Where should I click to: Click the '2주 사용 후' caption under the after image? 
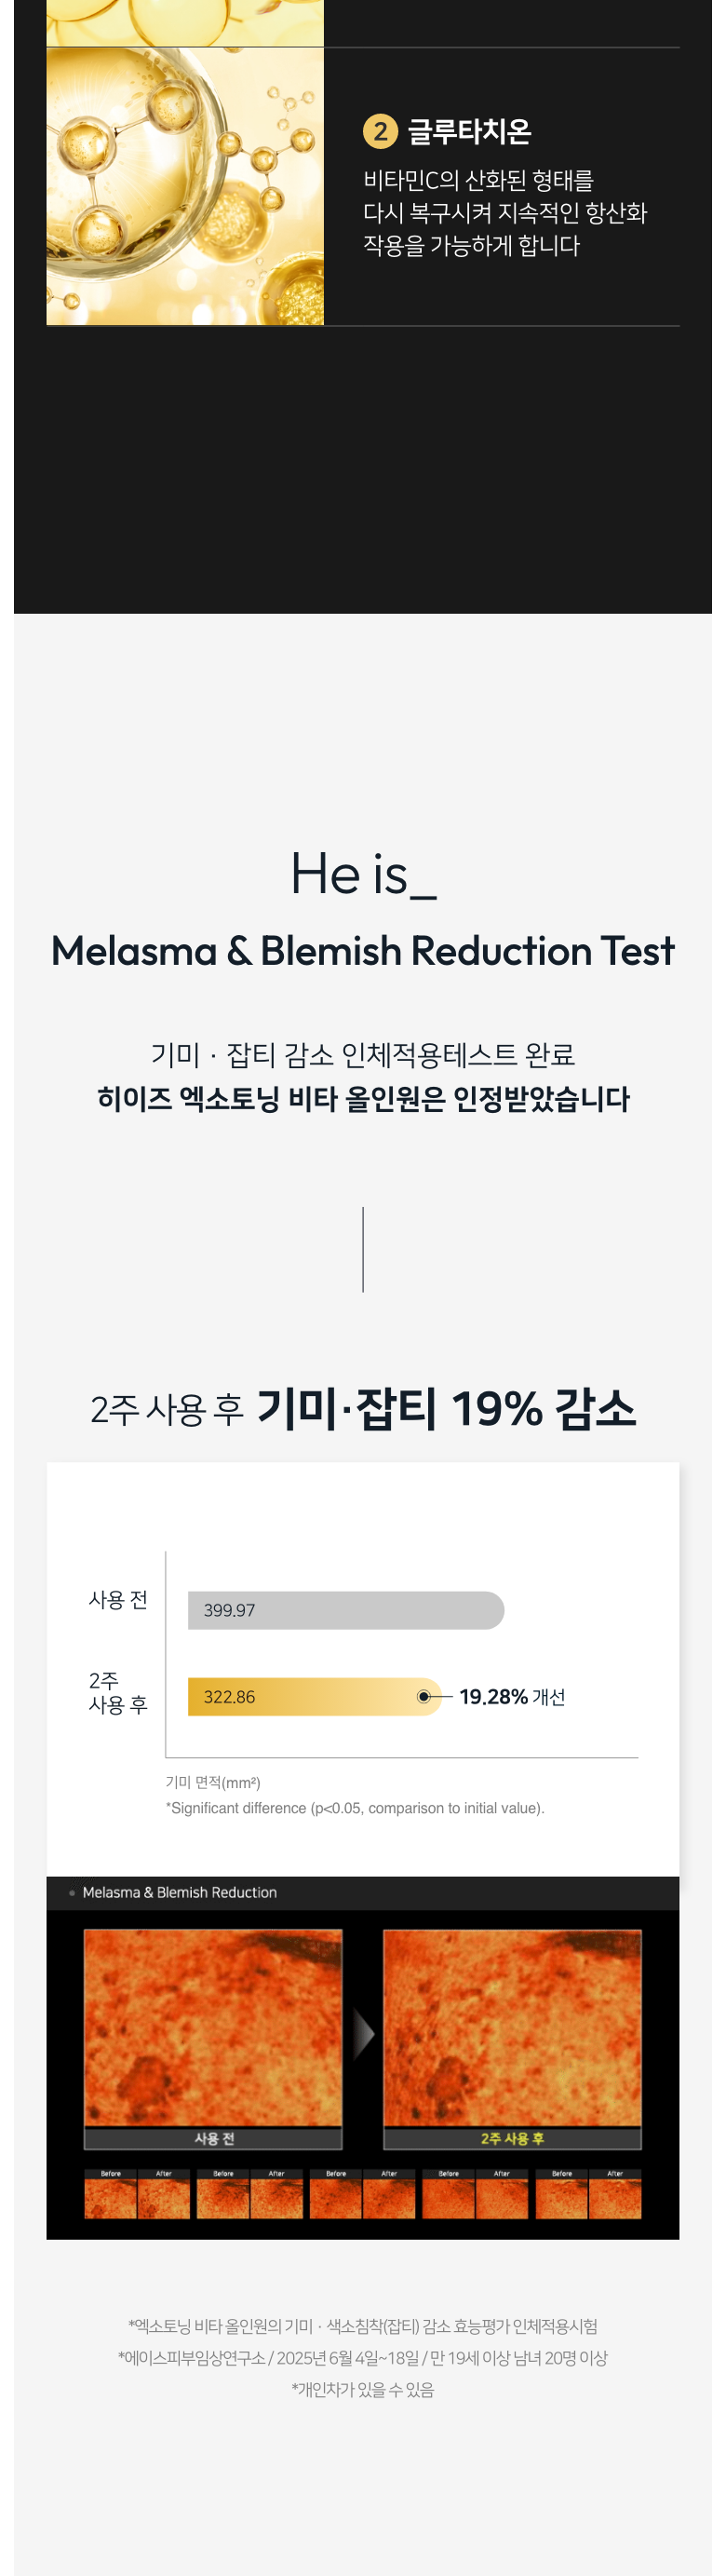[512, 2138]
